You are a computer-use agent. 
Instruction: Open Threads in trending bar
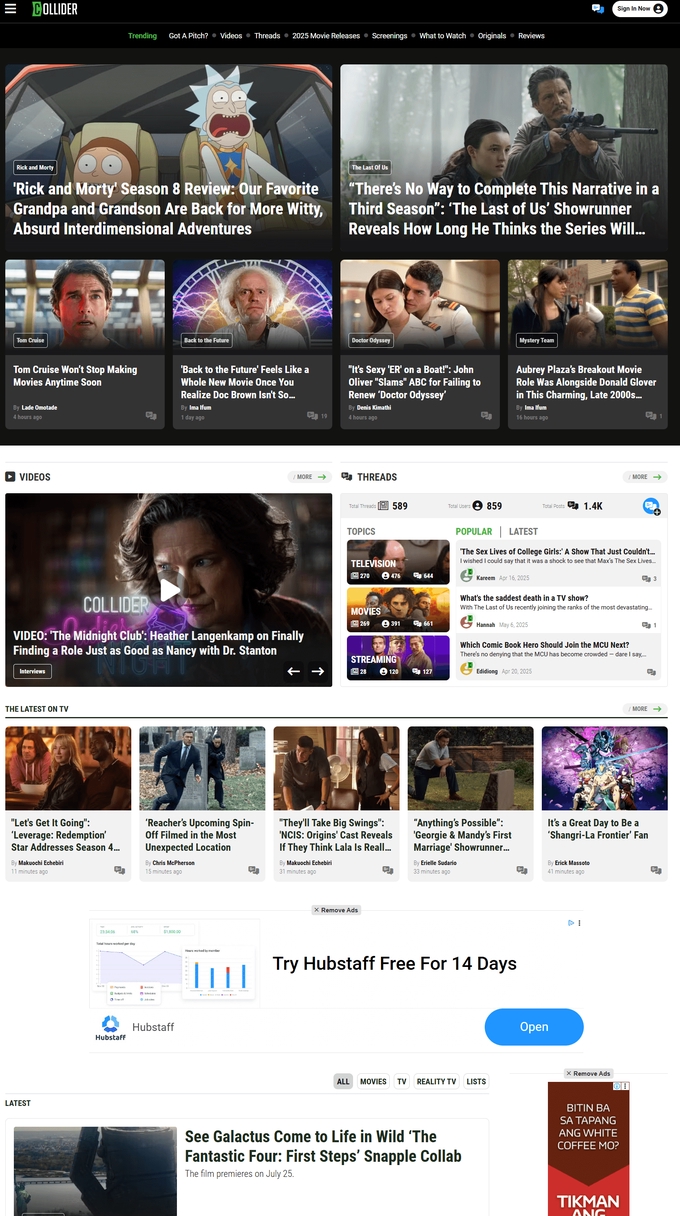click(267, 36)
